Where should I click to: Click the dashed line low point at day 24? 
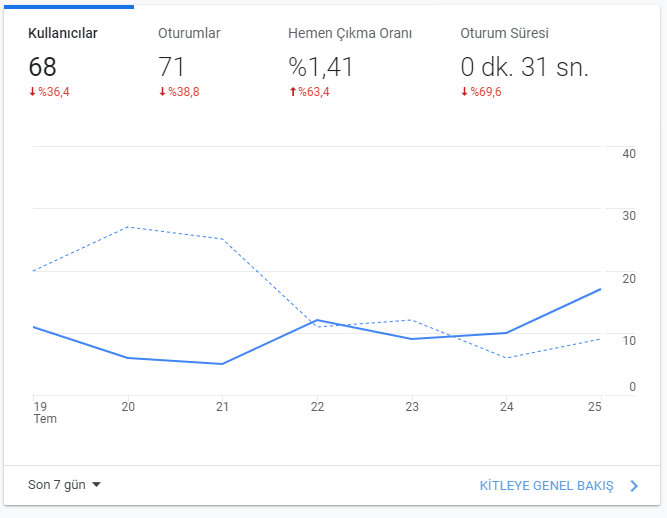click(x=507, y=358)
